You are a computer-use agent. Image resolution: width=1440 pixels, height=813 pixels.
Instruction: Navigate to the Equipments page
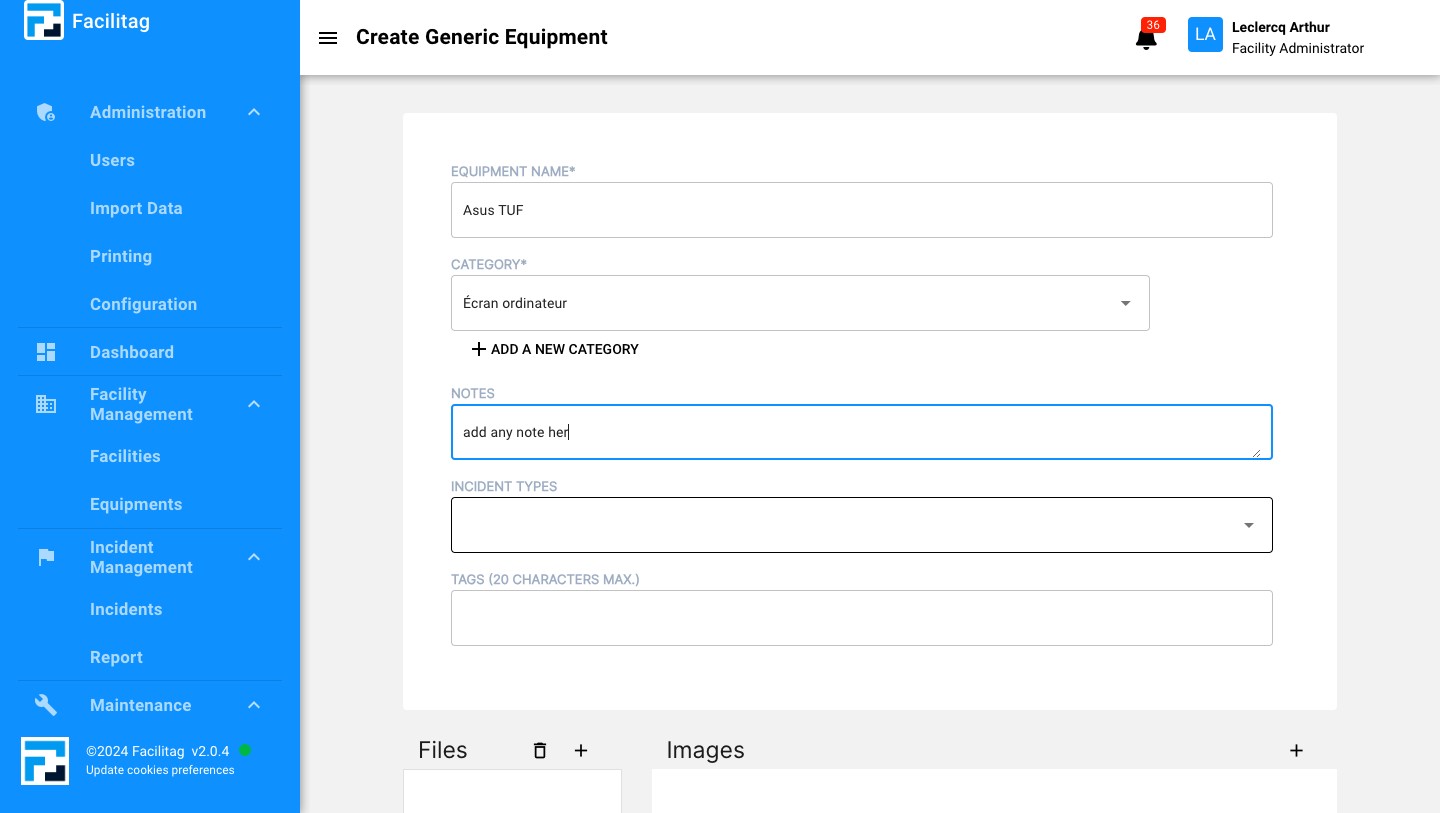click(x=136, y=504)
